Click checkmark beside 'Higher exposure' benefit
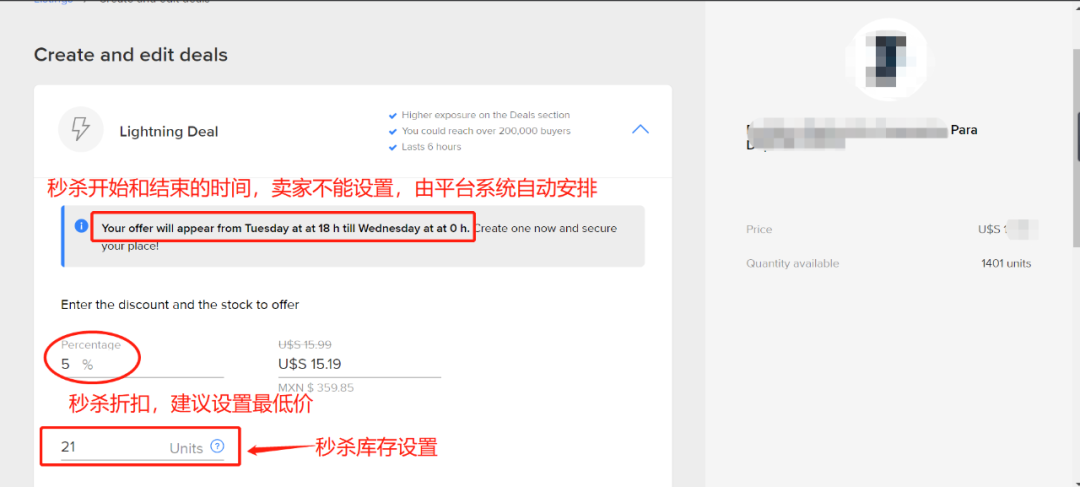Image resolution: width=1080 pixels, height=487 pixels. 393,116
